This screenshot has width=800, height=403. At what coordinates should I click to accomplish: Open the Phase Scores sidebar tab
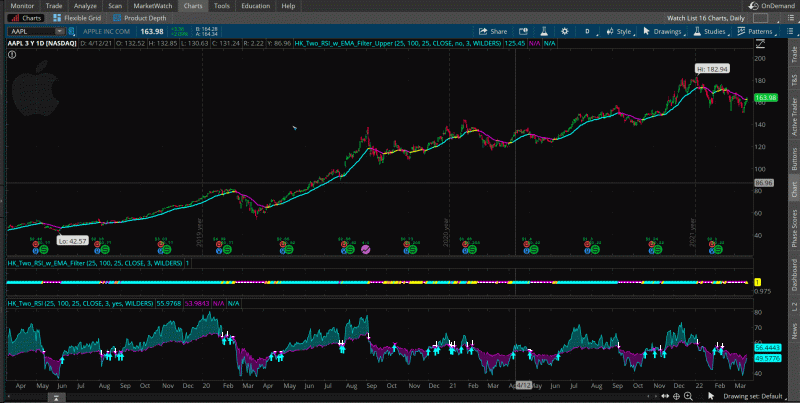[x=794, y=226]
